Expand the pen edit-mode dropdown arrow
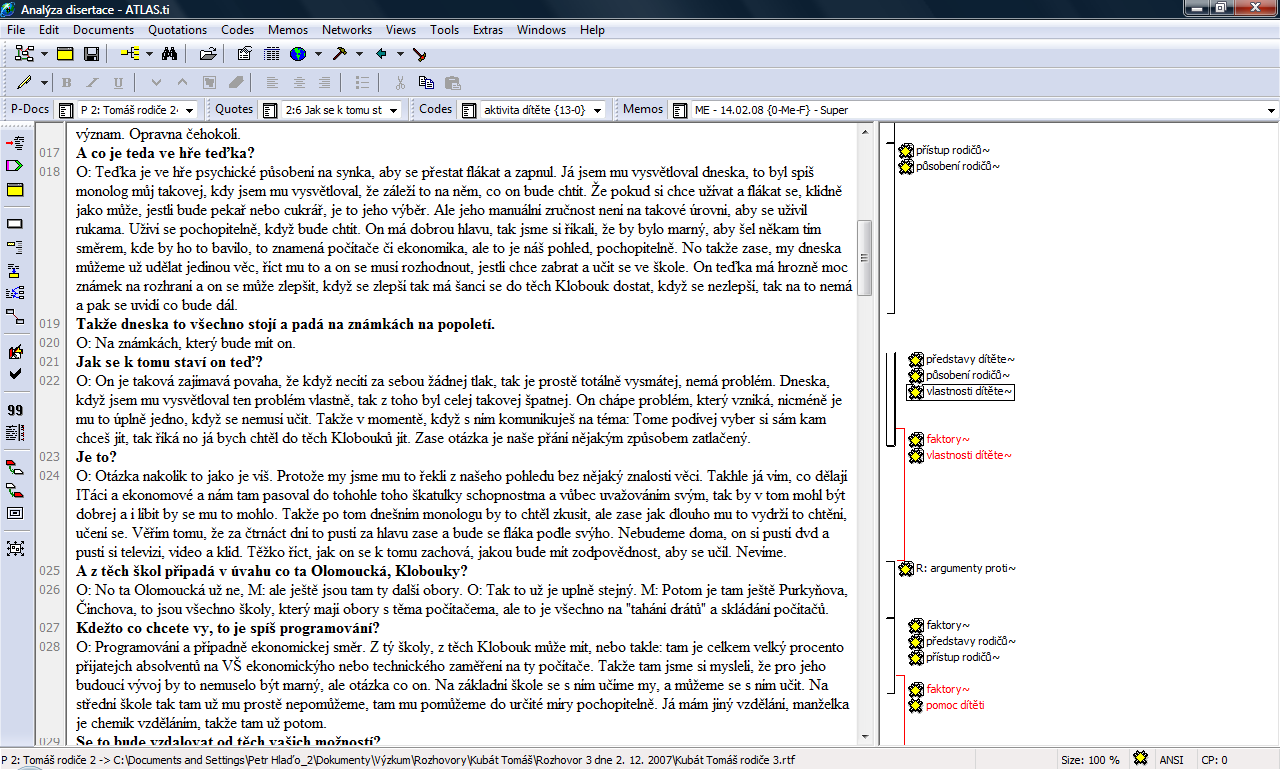The image size is (1280, 770). coord(44,82)
